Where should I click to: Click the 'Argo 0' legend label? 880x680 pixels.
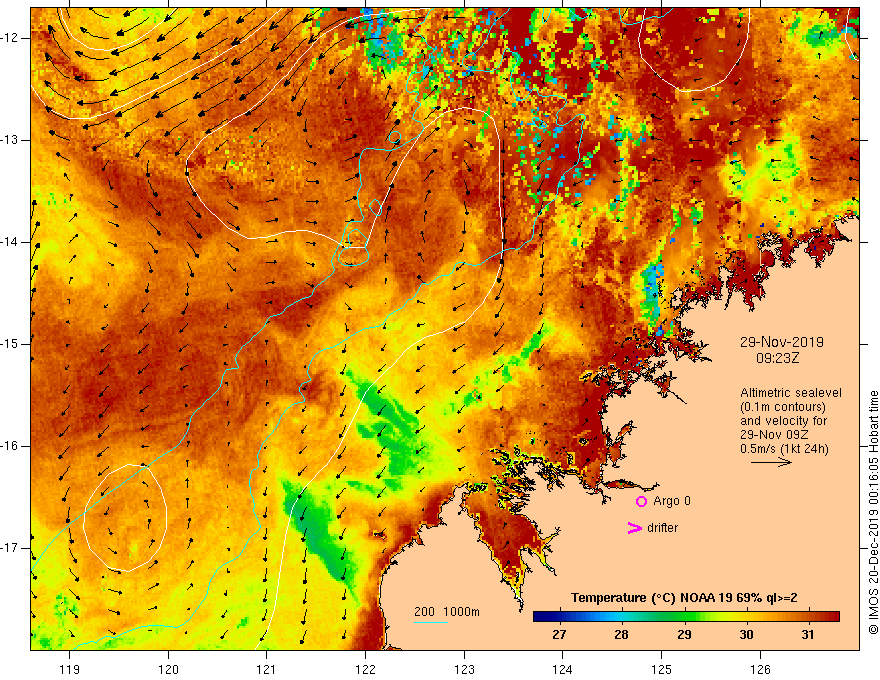click(672, 501)
